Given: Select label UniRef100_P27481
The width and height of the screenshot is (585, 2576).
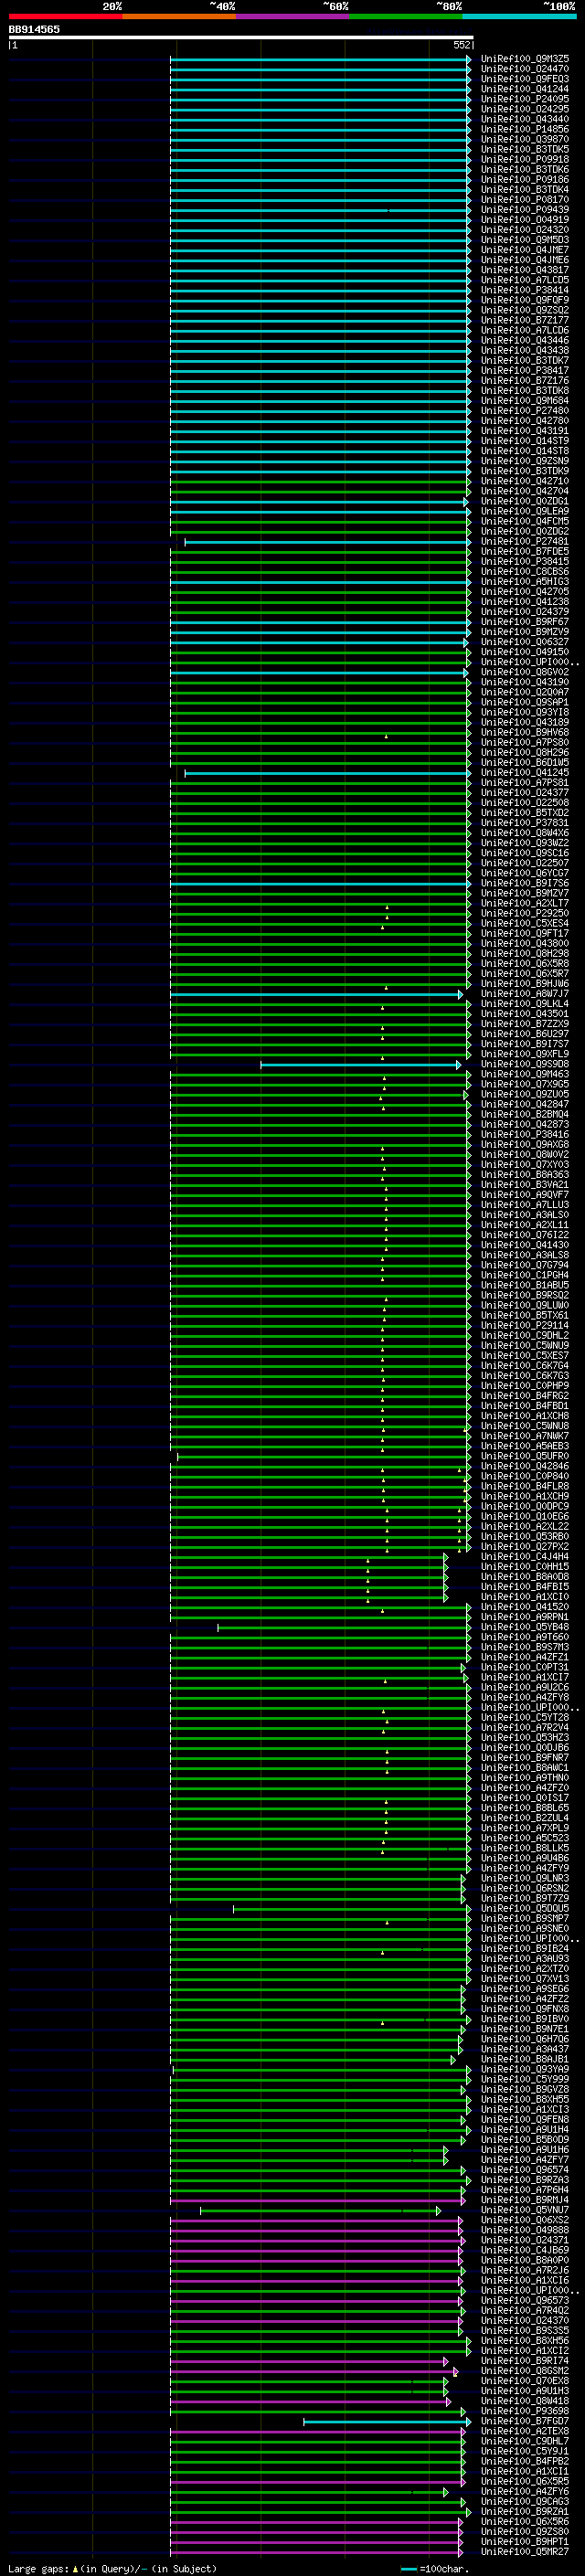Looking at the screenshot, I should pyautogui.click(x=525, y=541).
